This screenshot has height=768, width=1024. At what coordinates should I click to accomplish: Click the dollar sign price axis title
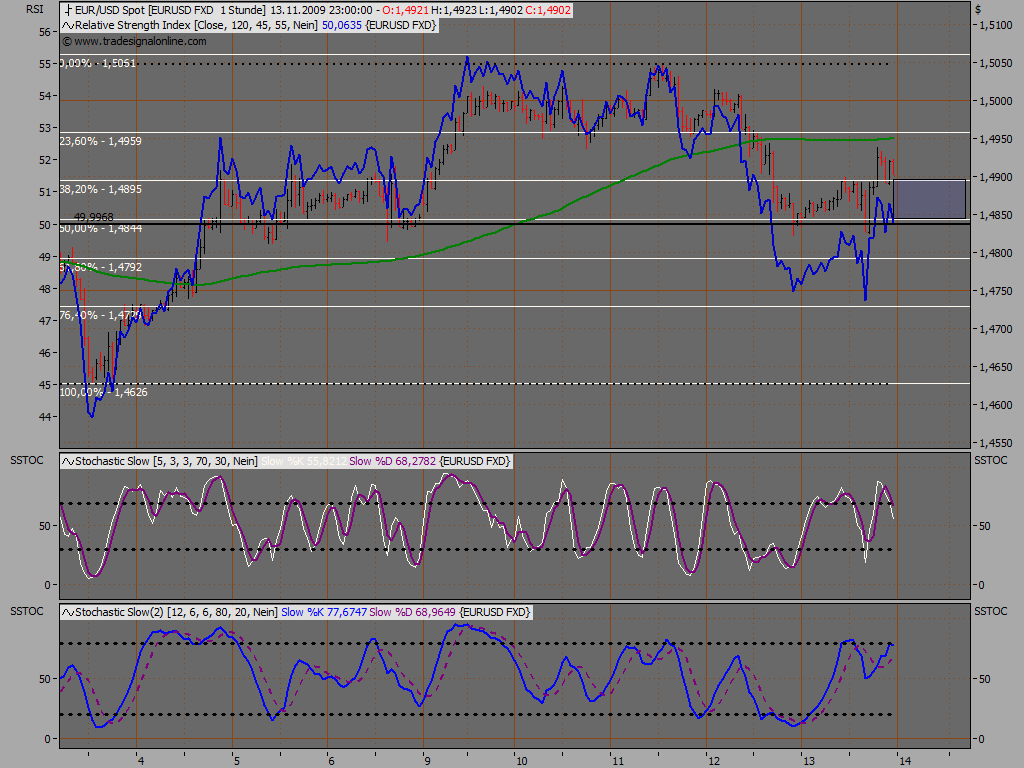[x=978, y=9]
